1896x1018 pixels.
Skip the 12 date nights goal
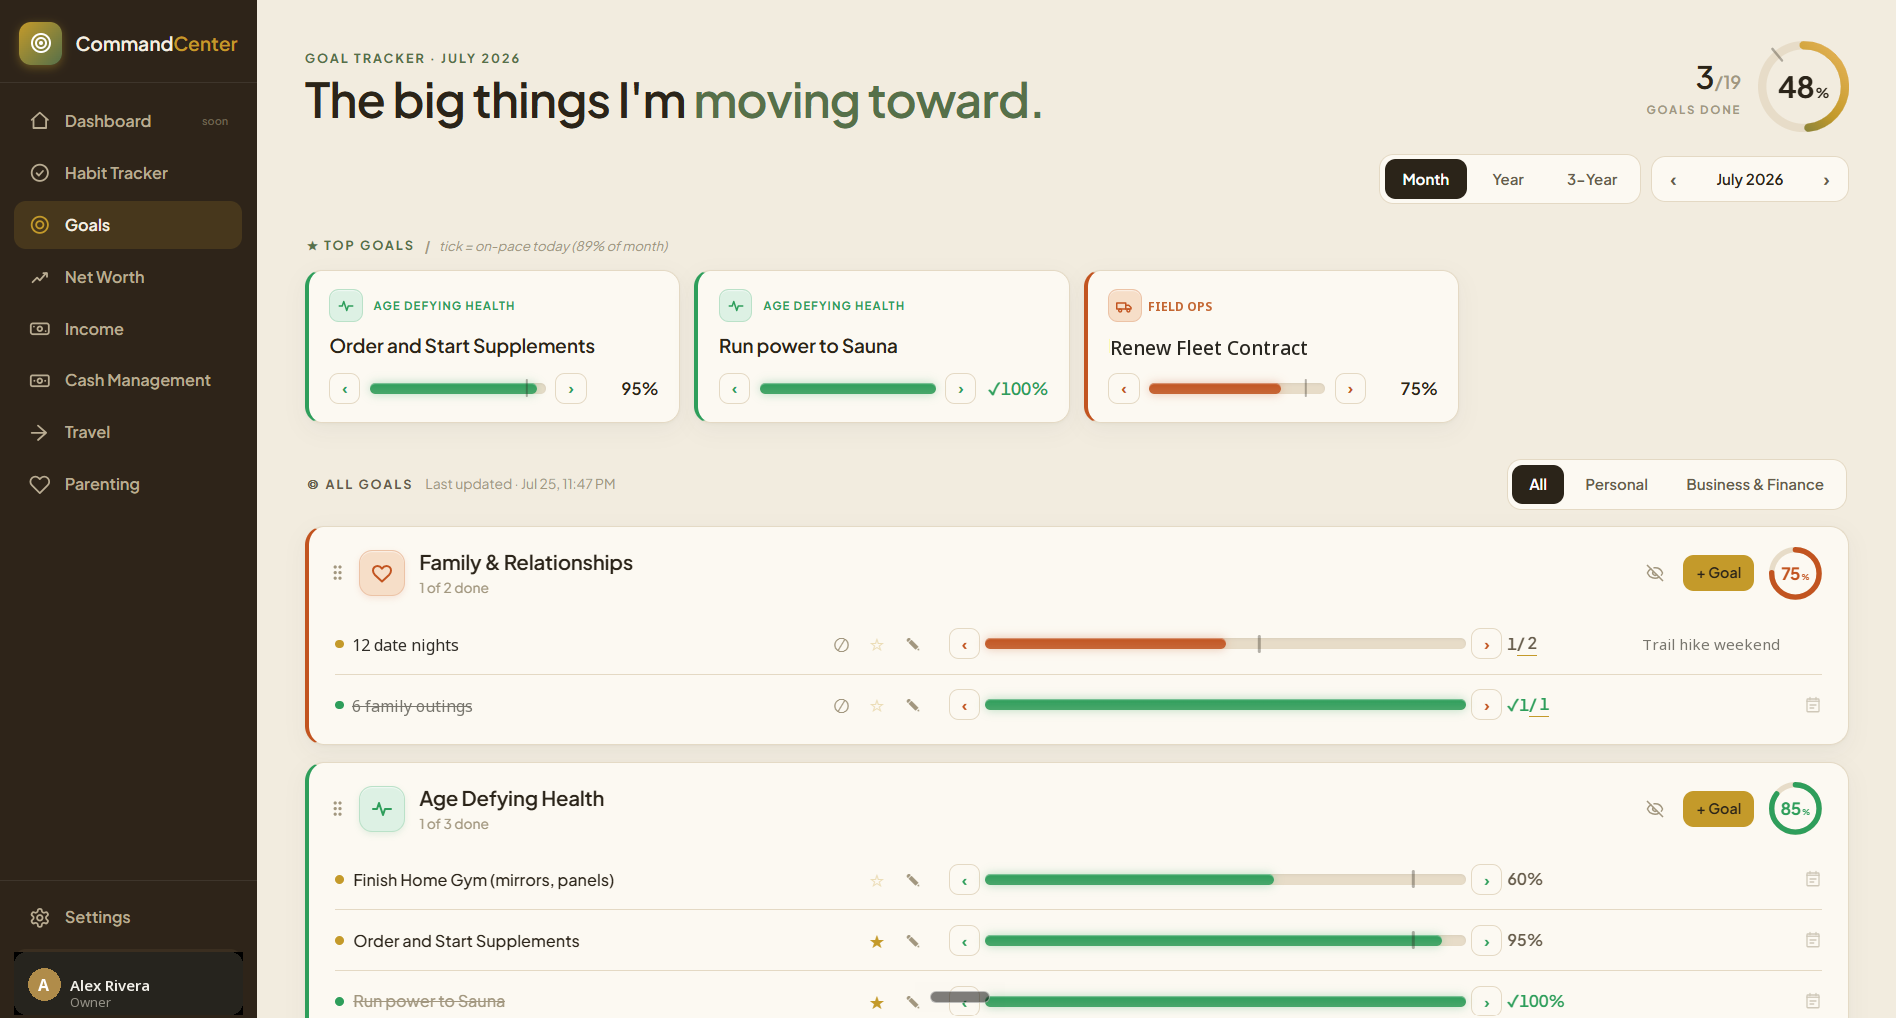click(842, 645)
